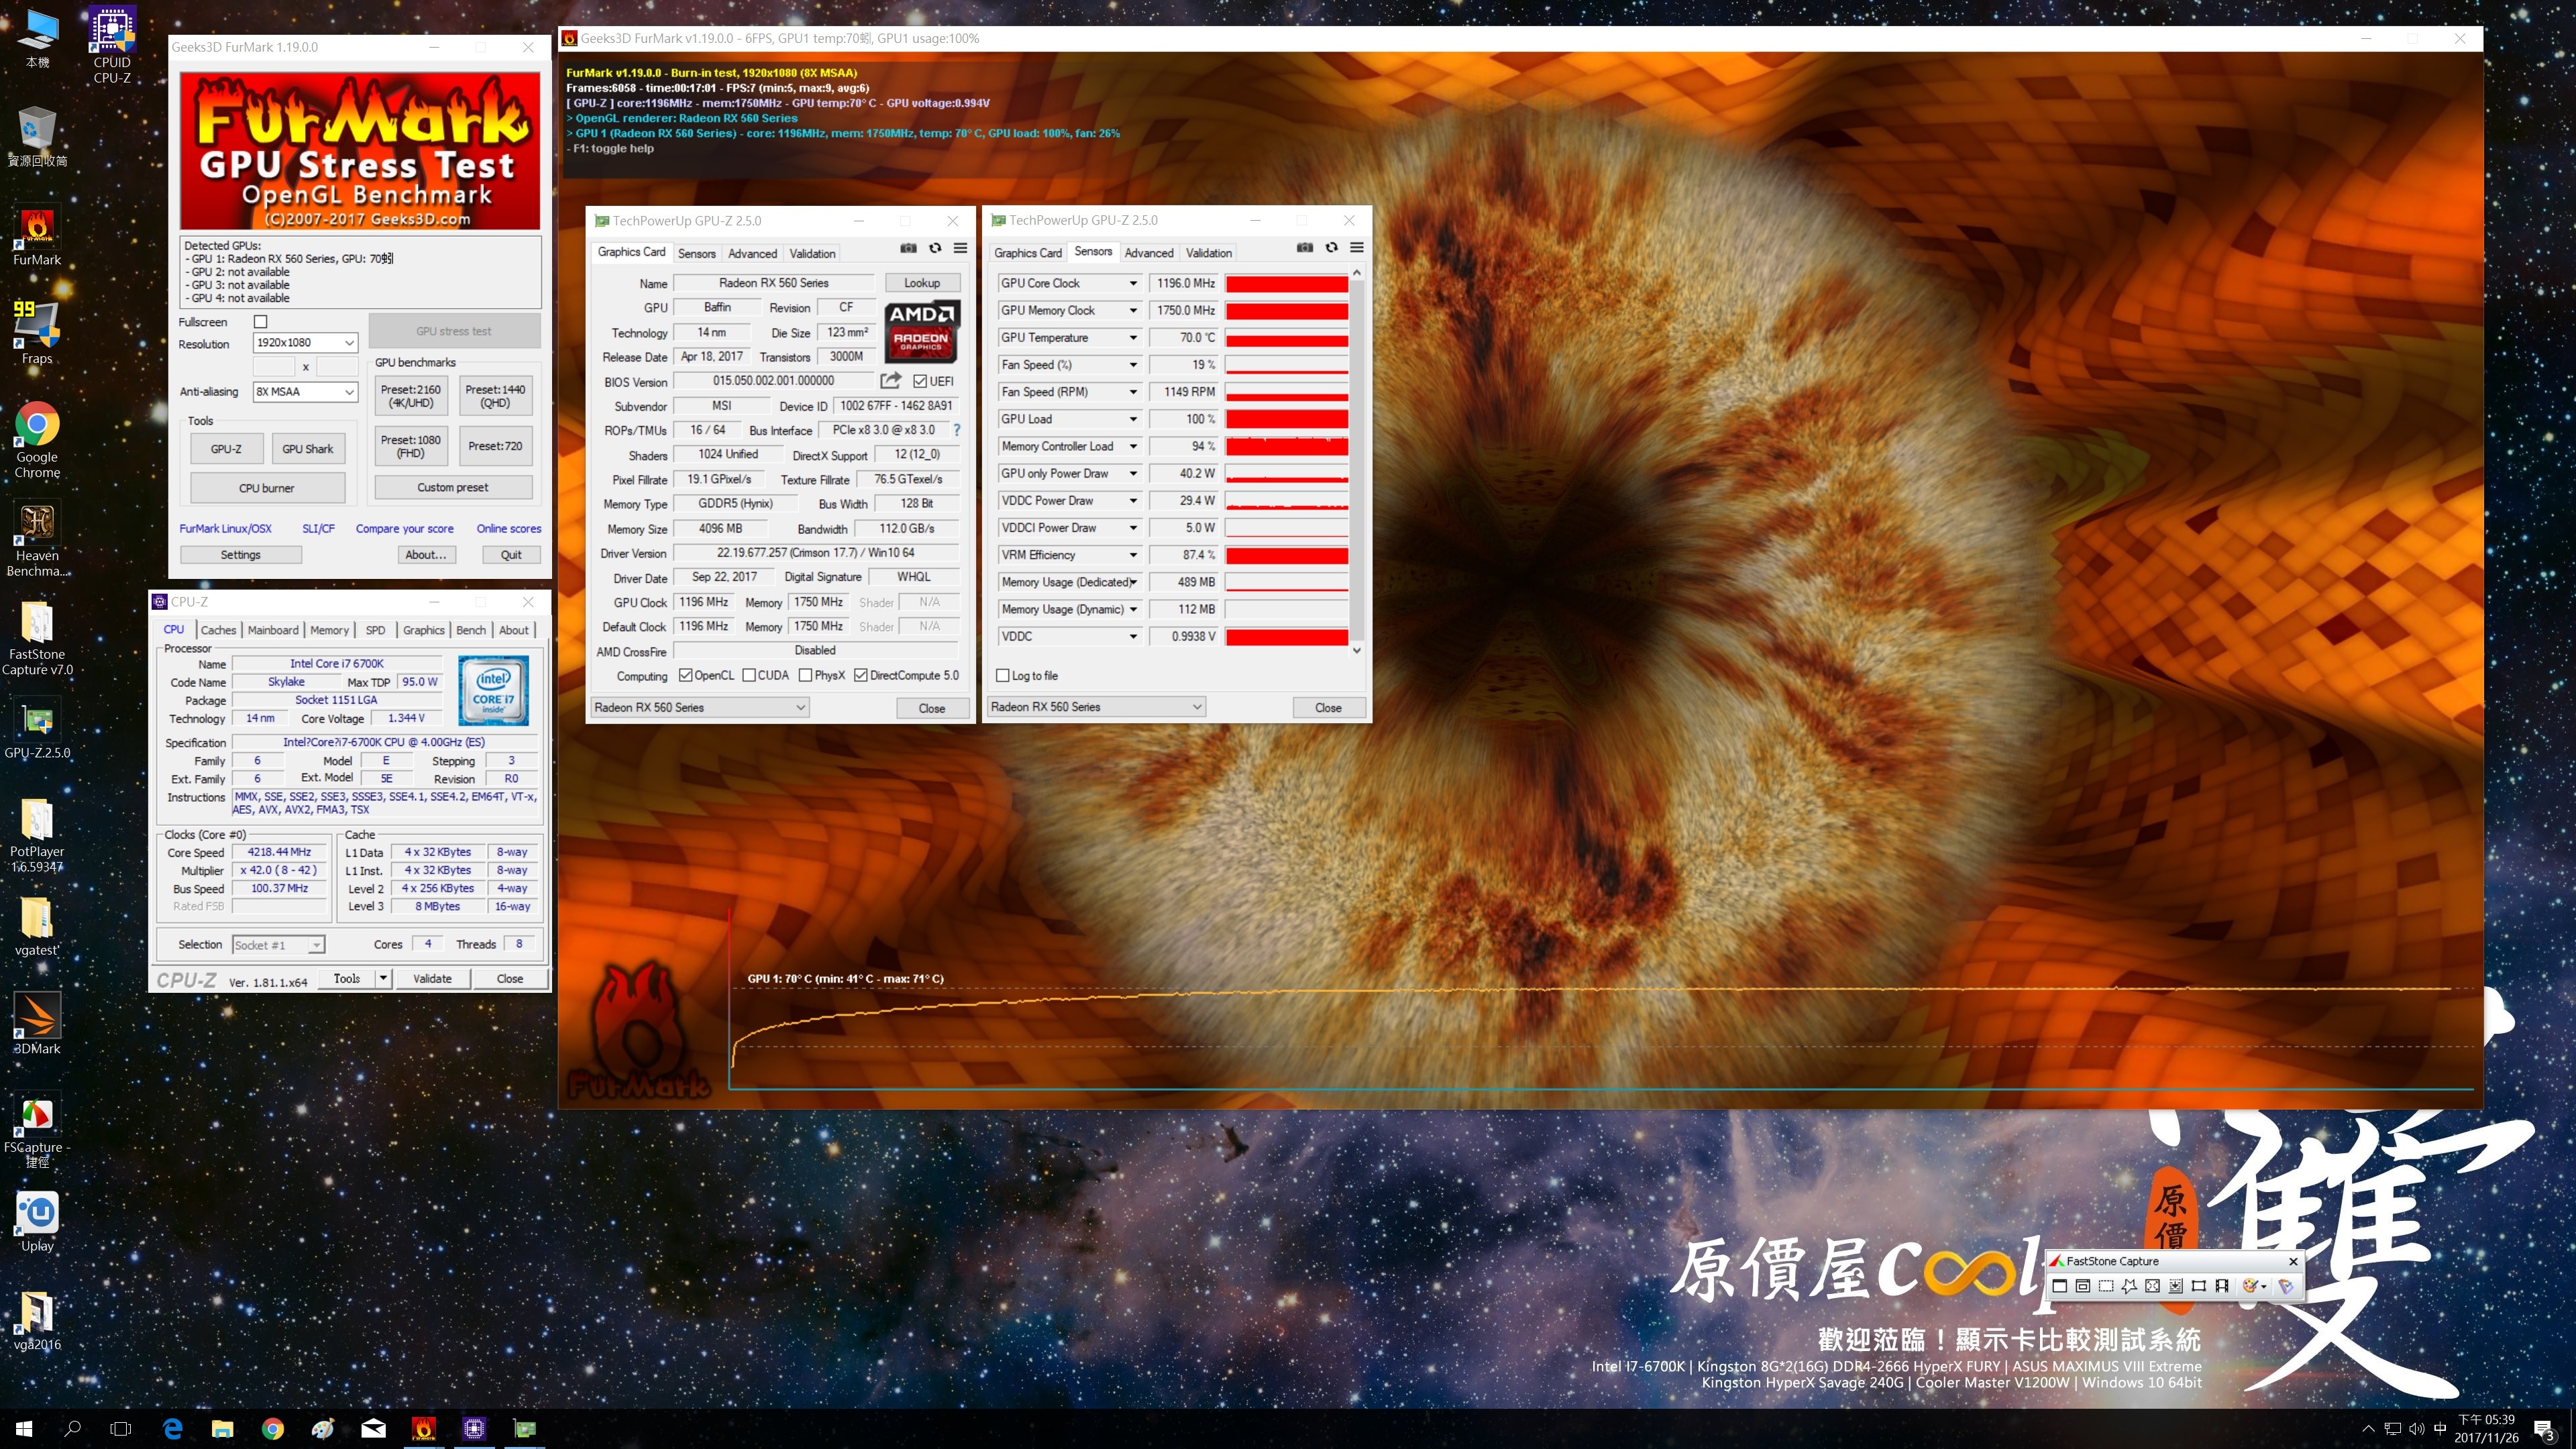
Task: Open hamburger menu in GPU-Z Graphics Card window
Action: [x=960, y=248]
